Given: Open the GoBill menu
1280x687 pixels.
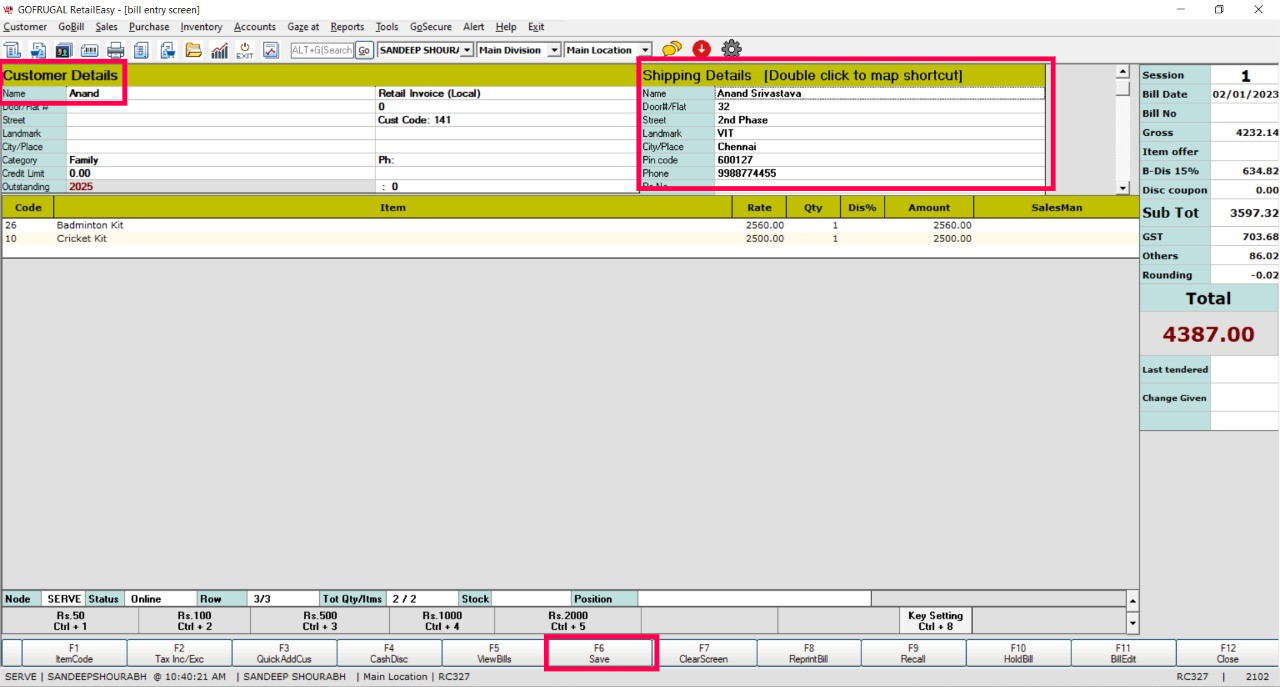Looking at the screenshot, I should point(71,27).
